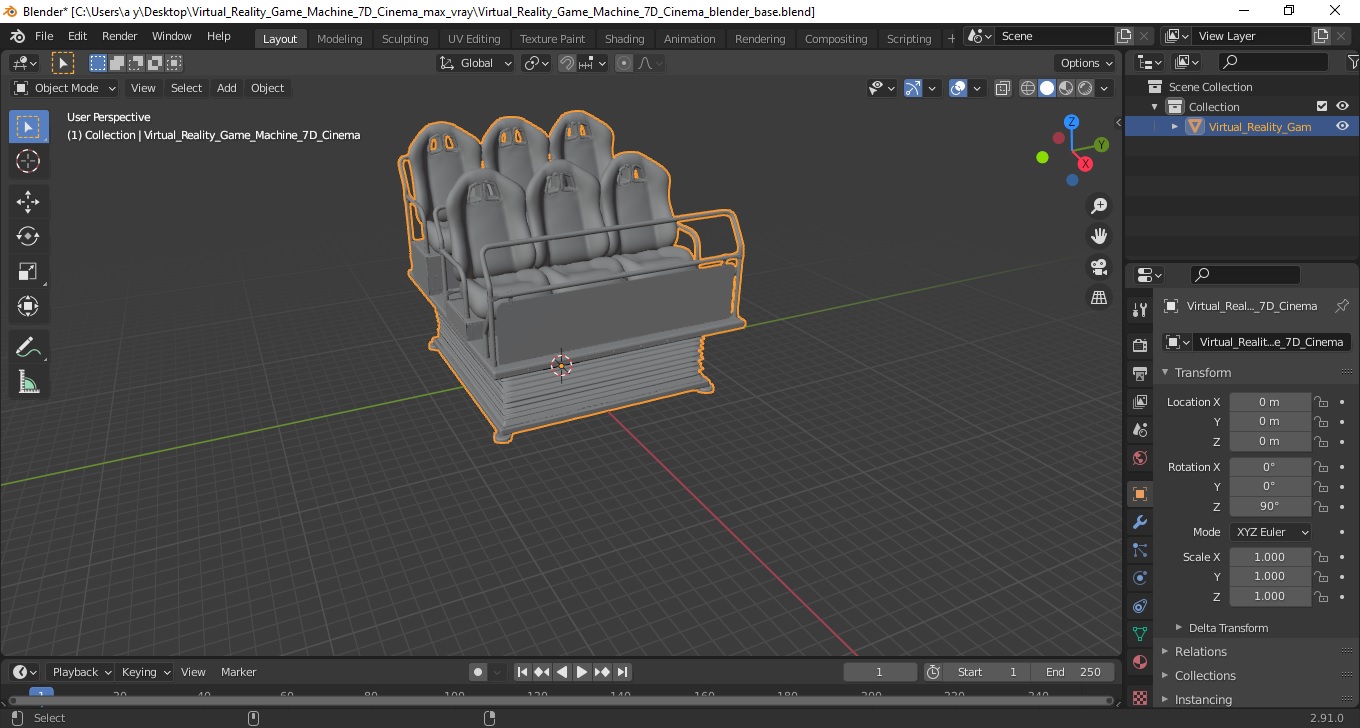Screen dimensions: 1360x728
Task: Switch to orthographic grid view icon
Action: pyautogui.click(x=1099, y=298)
